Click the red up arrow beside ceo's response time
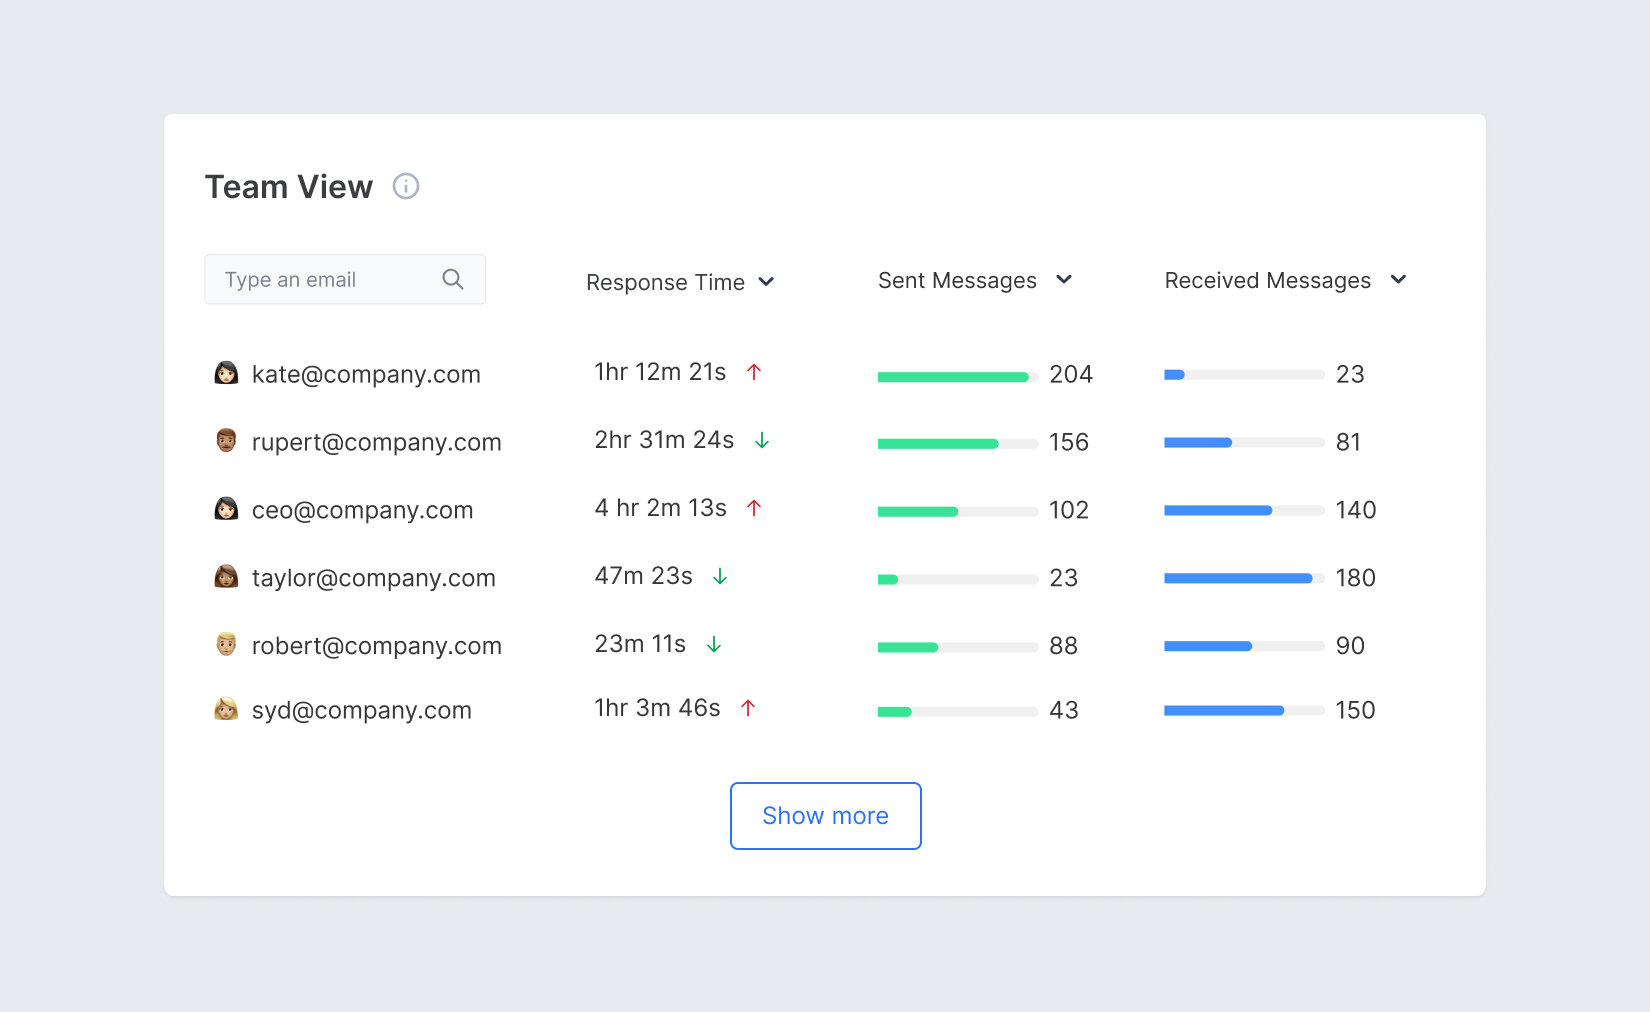 click(x=755, y=507)
